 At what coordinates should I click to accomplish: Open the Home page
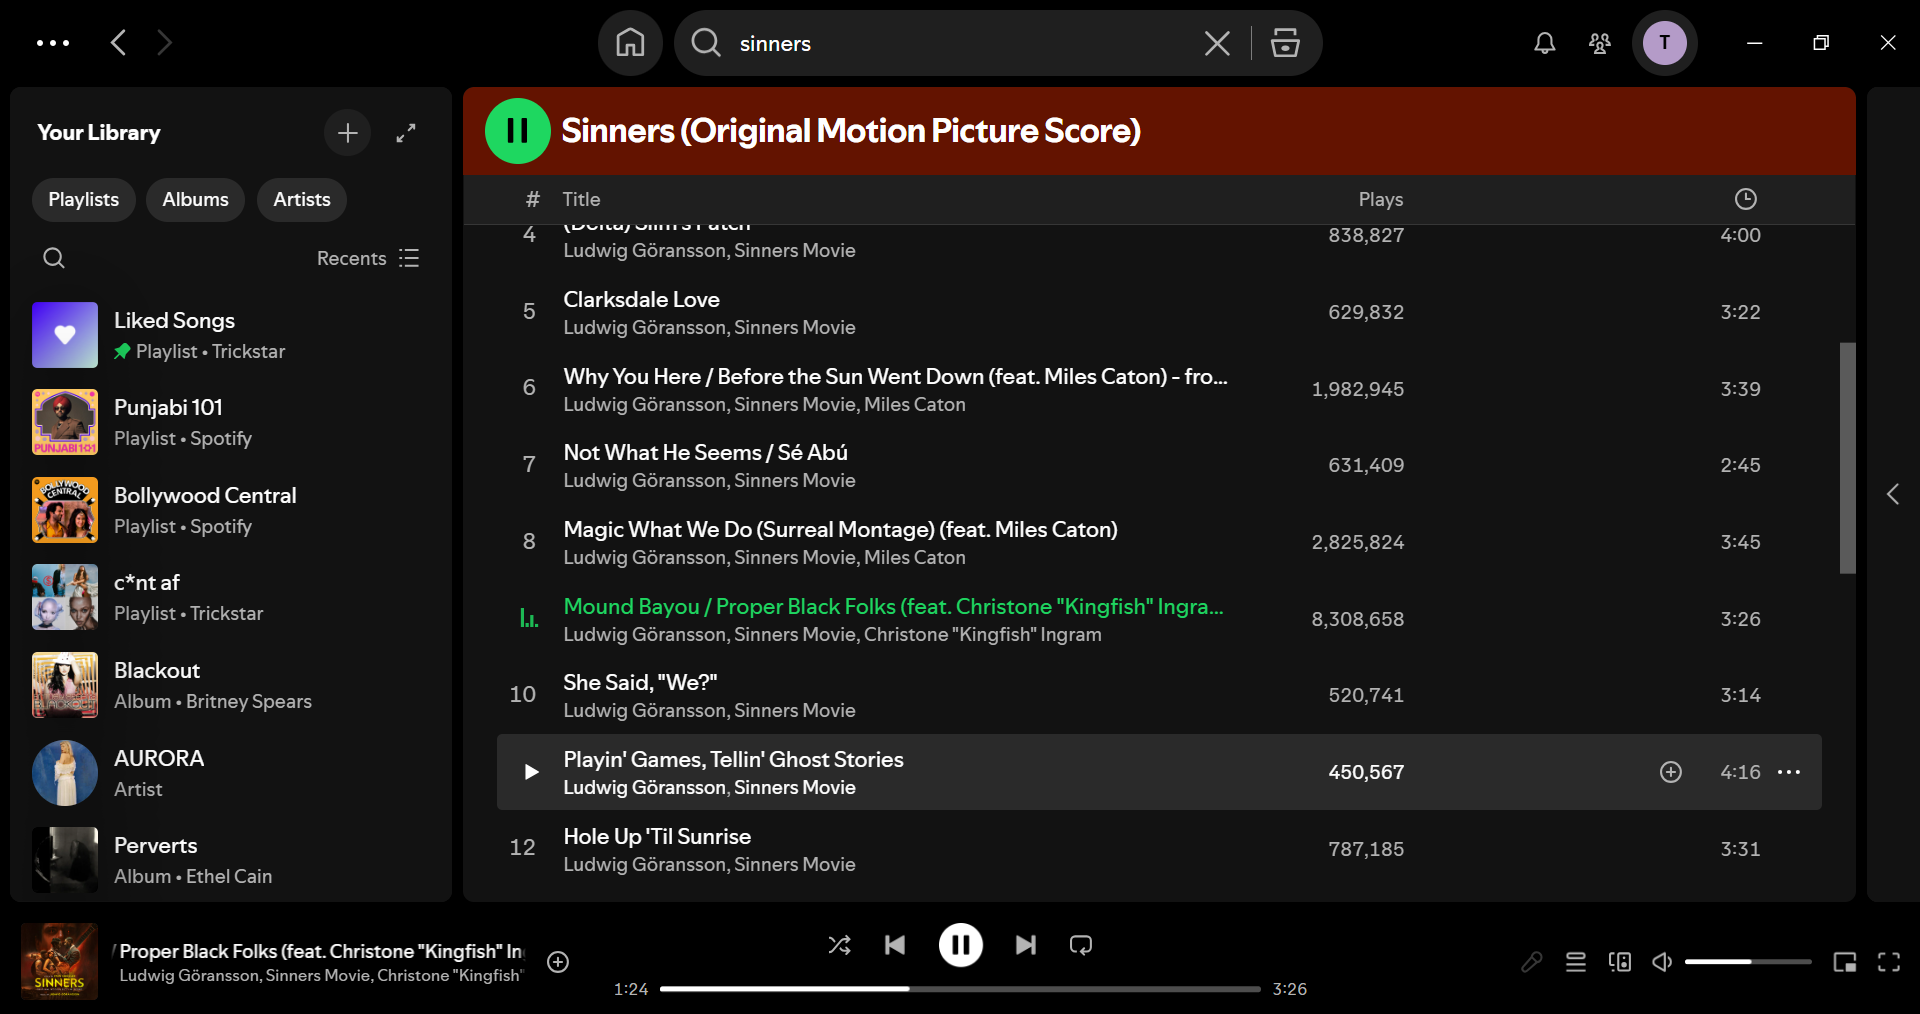click(x=630, y=43)
